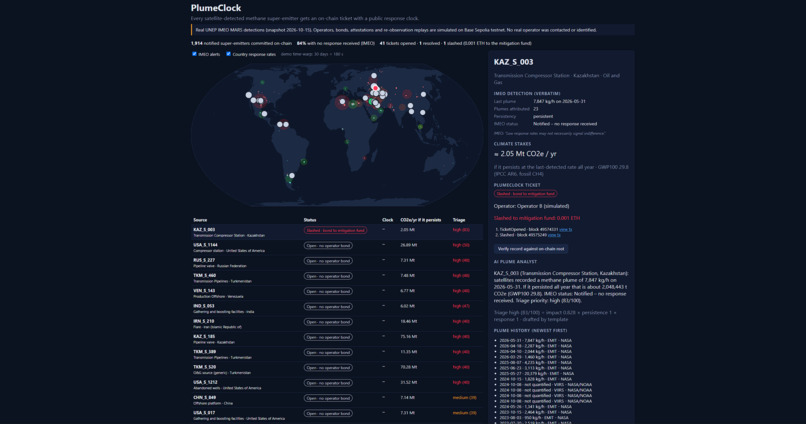Click the Source column header
This screenshot has width=806, height=424.
[x=200, y=220]
